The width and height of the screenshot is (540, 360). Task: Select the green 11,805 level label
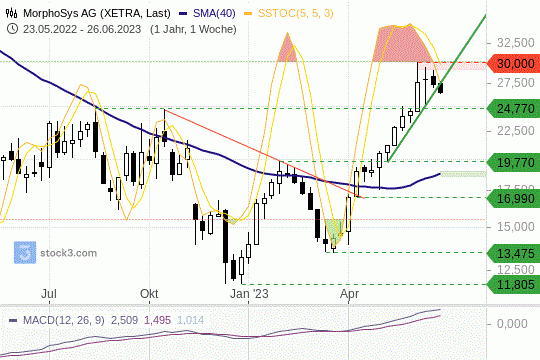(513, 285)
